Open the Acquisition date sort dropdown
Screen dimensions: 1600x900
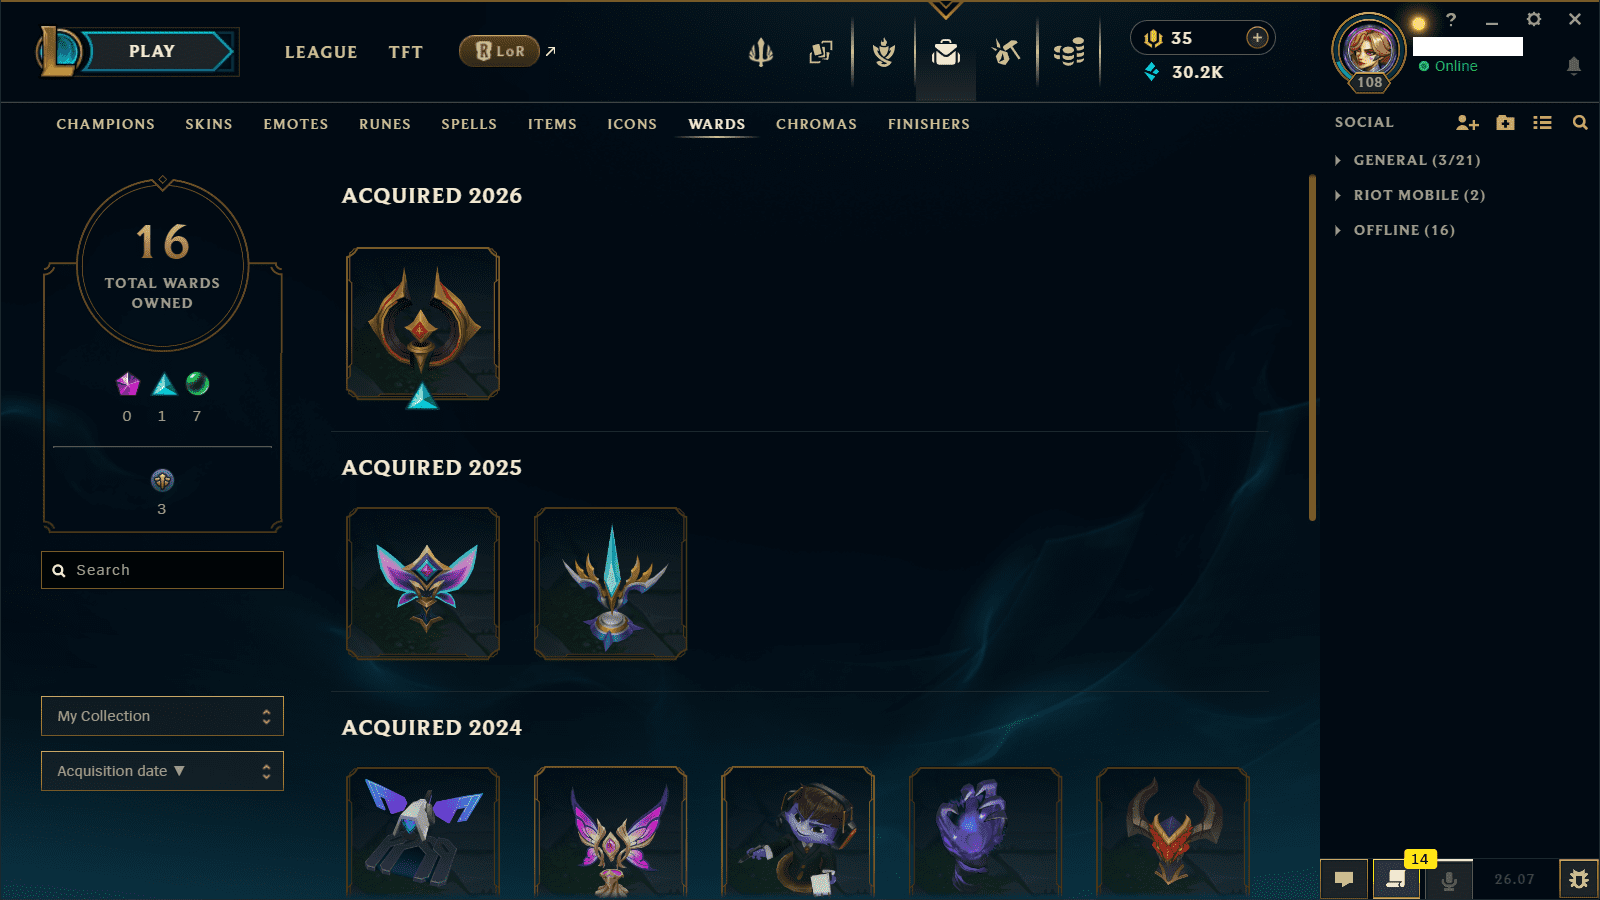[162, 771]
